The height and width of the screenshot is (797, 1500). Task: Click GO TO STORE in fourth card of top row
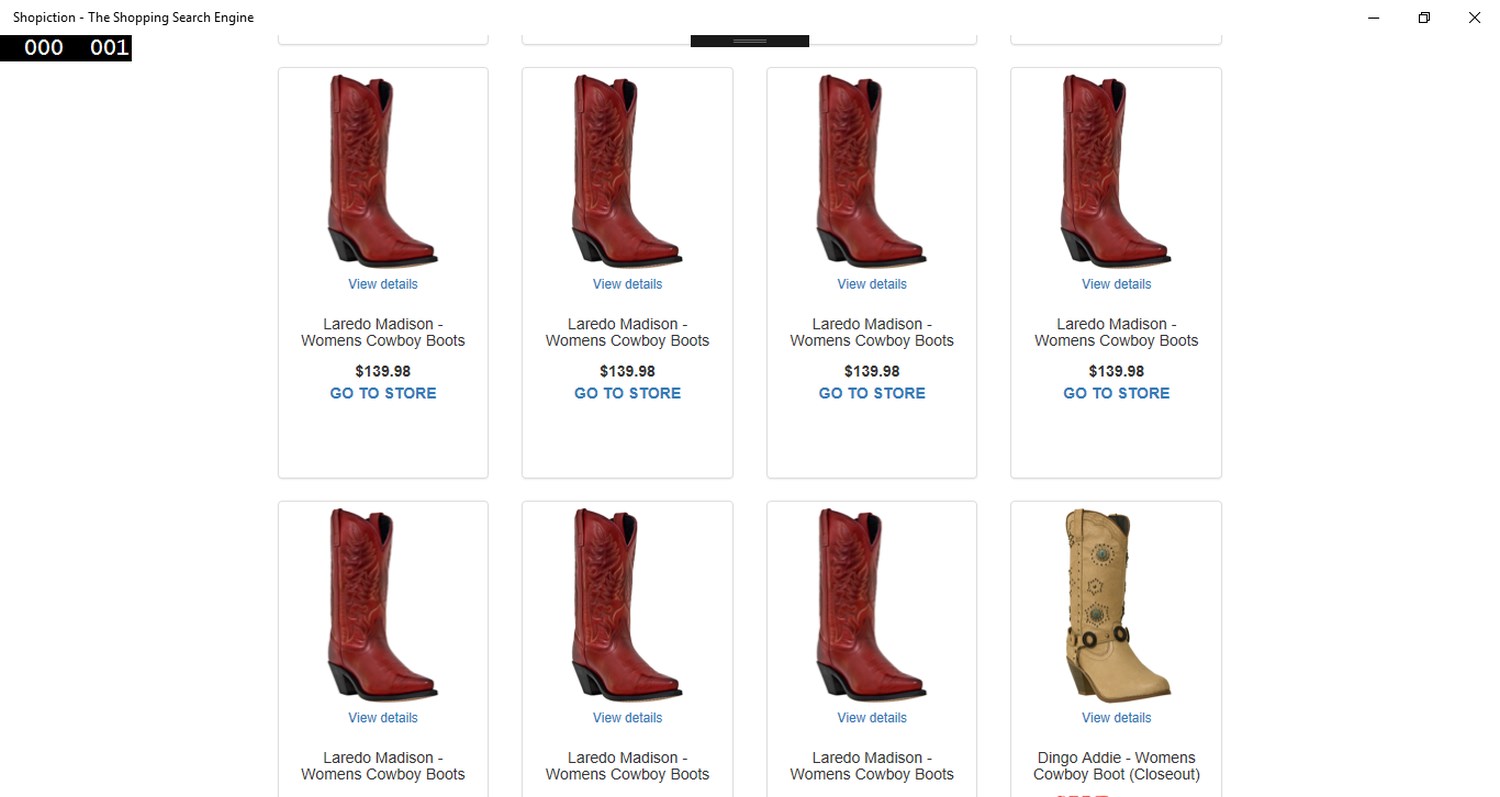(x=1116, y=393)
